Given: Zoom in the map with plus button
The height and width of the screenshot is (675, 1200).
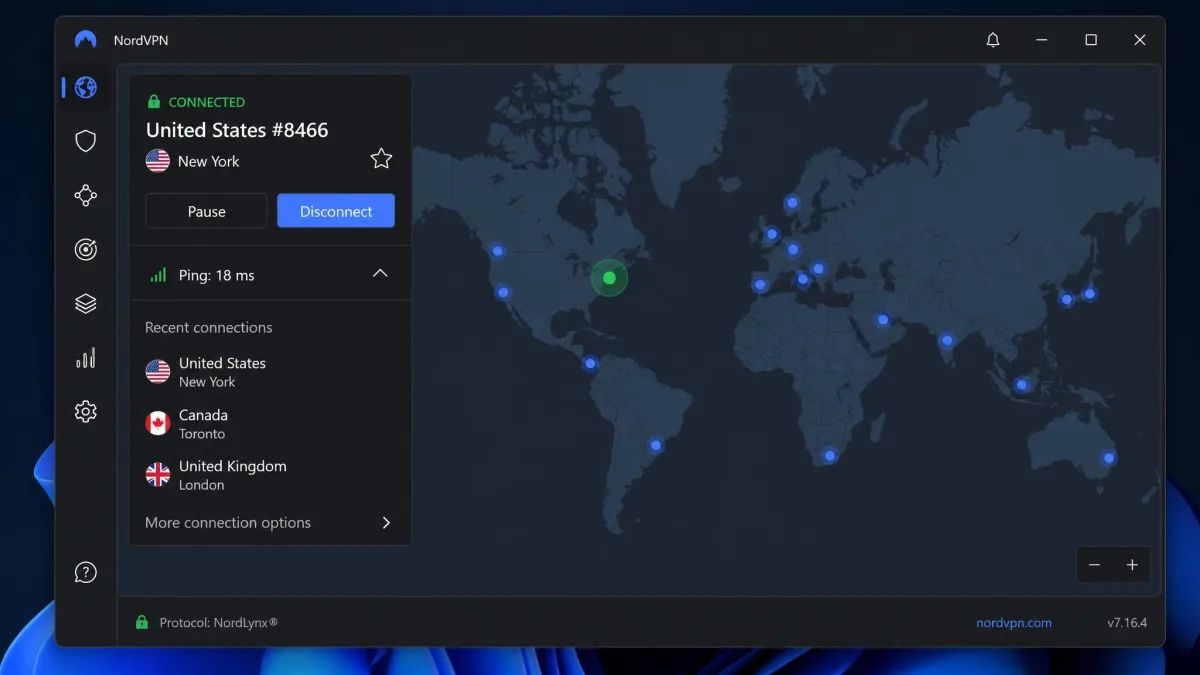Looking at the screenshot, I should pyautogui.click(x=1132, y=565).
